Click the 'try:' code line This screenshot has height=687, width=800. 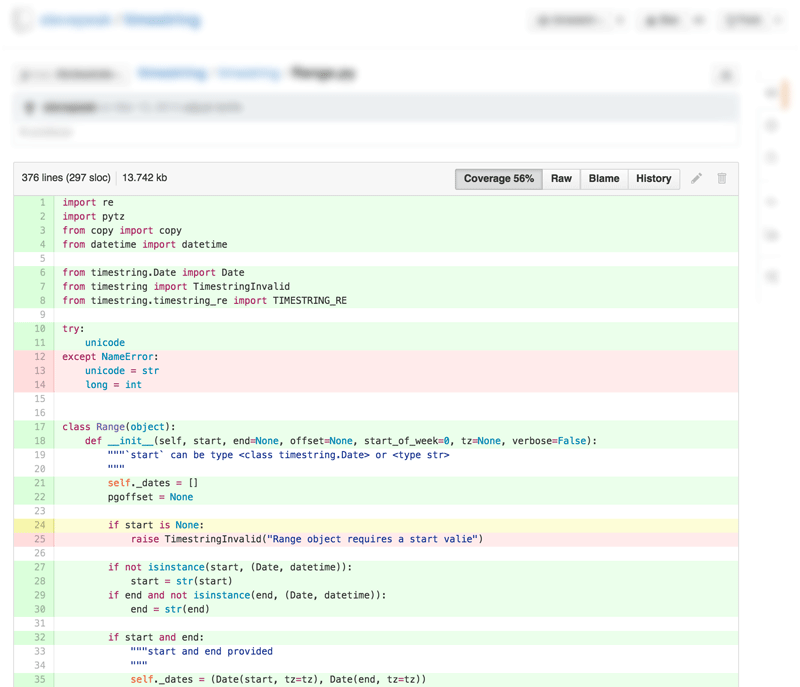[x=73, y=328]
